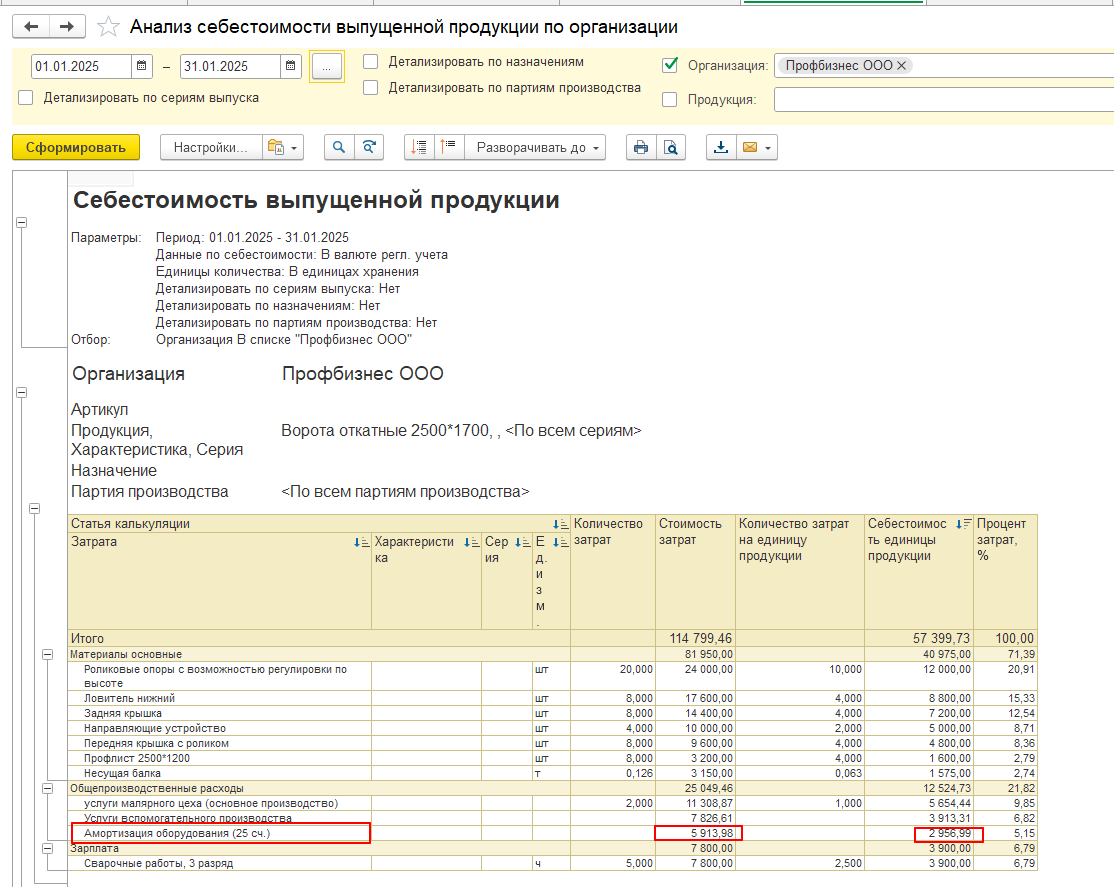Send report by email envelope icon

click(x=750, y=147)
